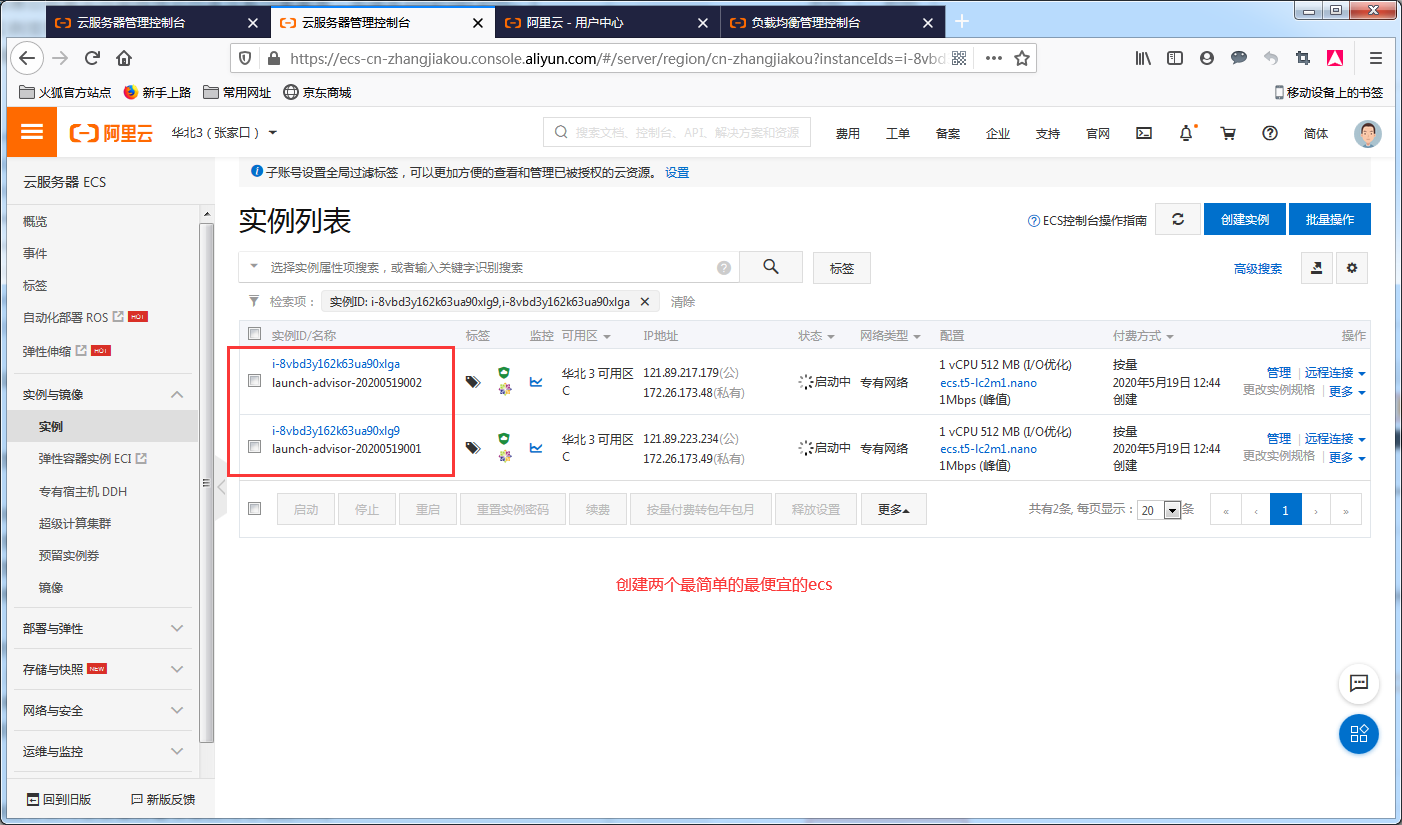The width and height of the screenshot is (1402, 825).
Task: Check the select-all instances checkbox
Action: (x=254, y=335)
